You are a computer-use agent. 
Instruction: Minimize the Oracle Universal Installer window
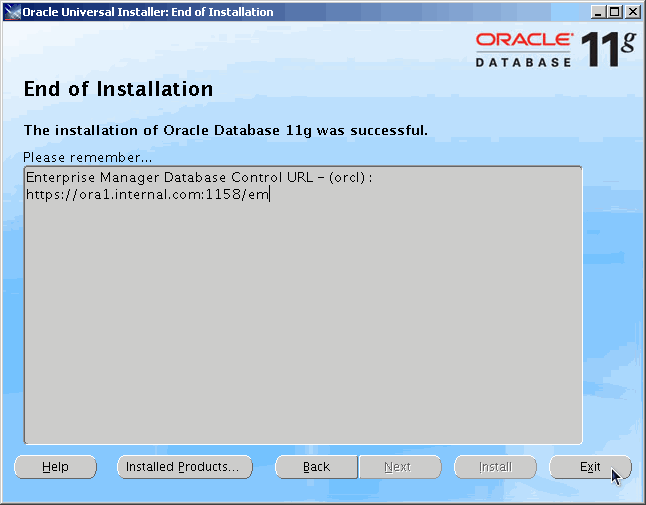pyautogui.click(x=598, y=12)
